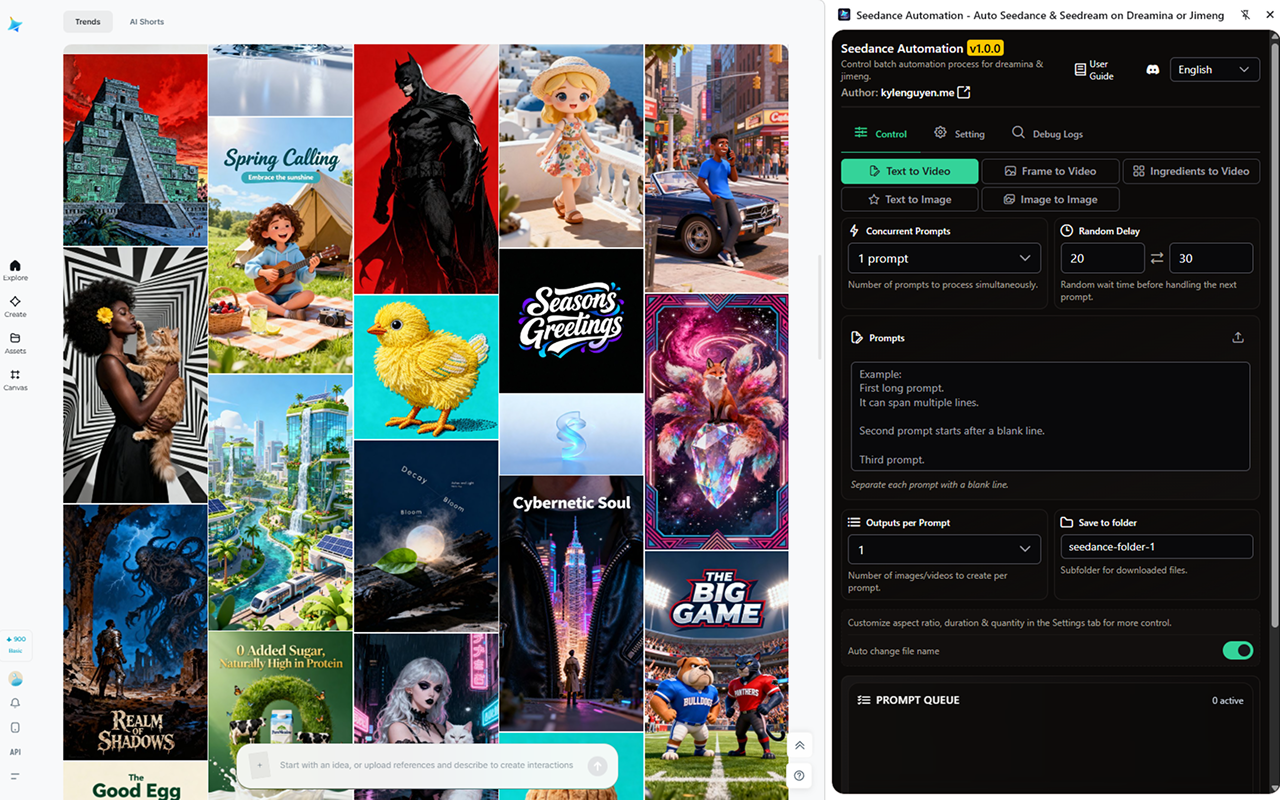Open the User Guide link
The width and height of the screenshot is (1280, 800).
click(x=1093, y=70)
